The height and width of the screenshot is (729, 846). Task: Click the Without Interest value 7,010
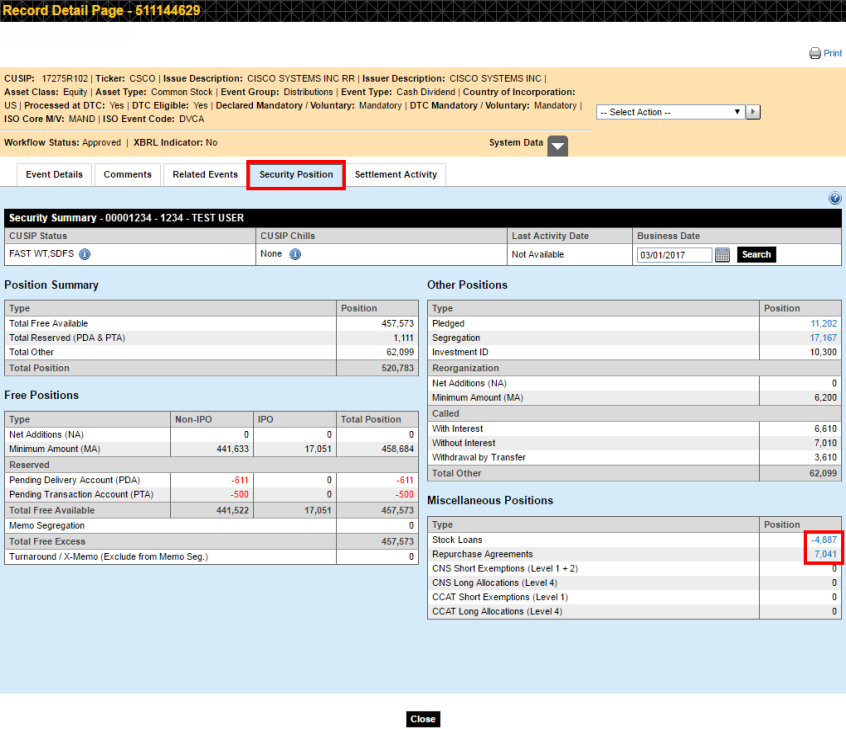825,443
